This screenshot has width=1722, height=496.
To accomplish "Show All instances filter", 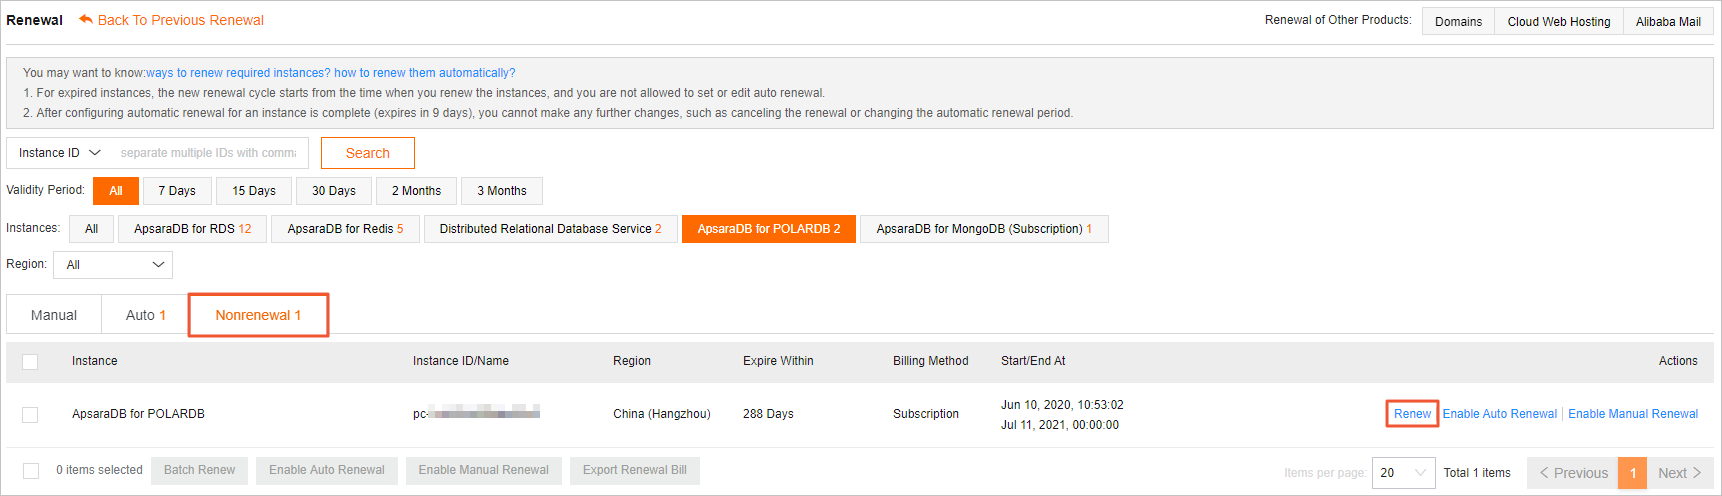I will pyautogui.click(x=91, y=229).
